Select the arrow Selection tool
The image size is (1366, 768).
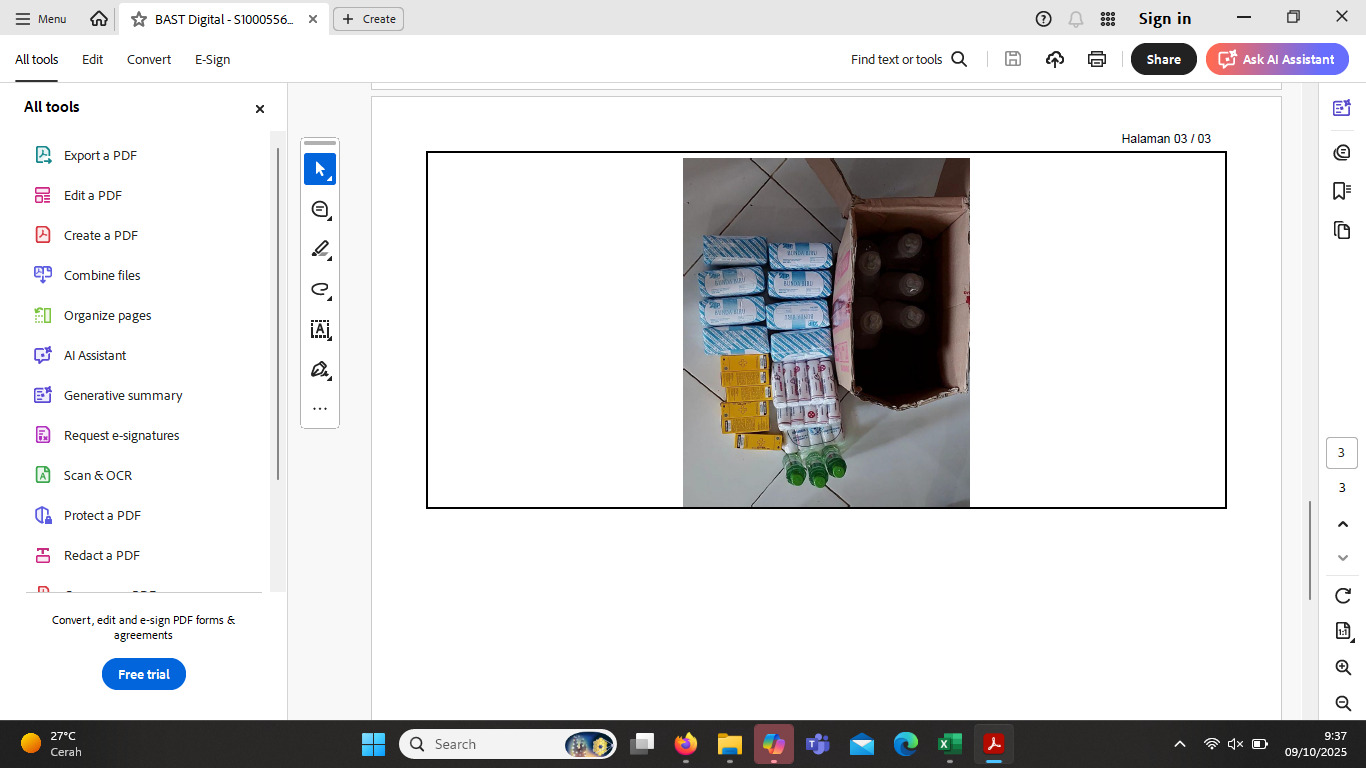coord(320,169)
